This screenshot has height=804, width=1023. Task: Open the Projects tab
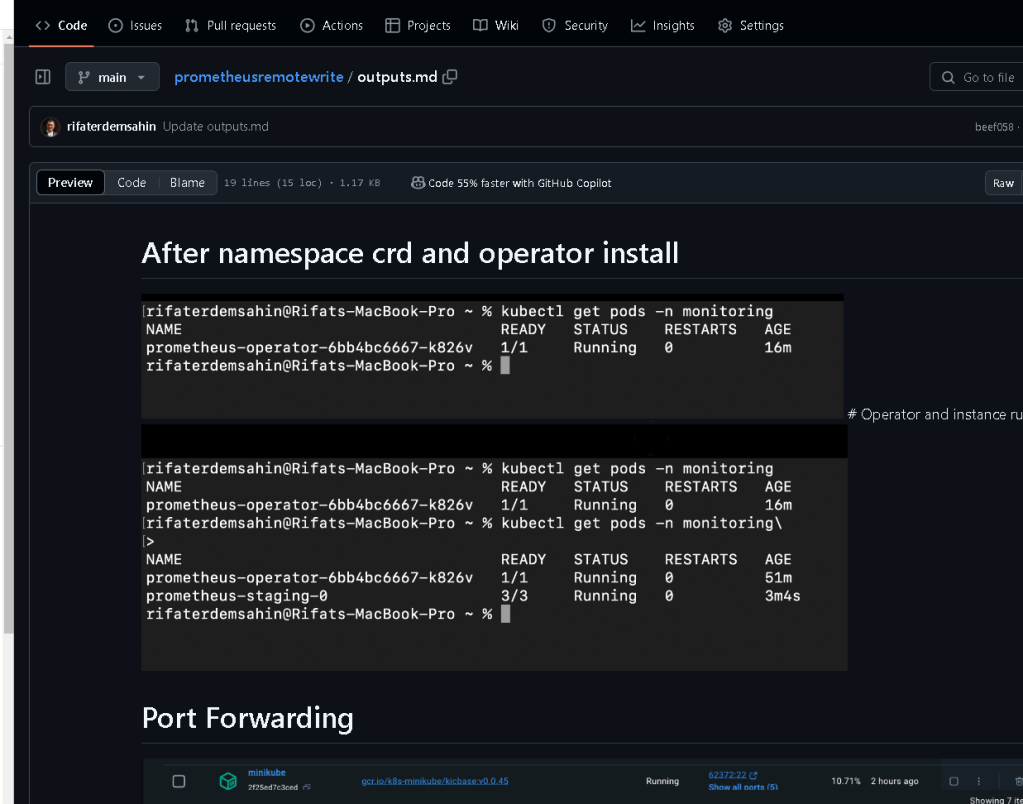(418, 25)
